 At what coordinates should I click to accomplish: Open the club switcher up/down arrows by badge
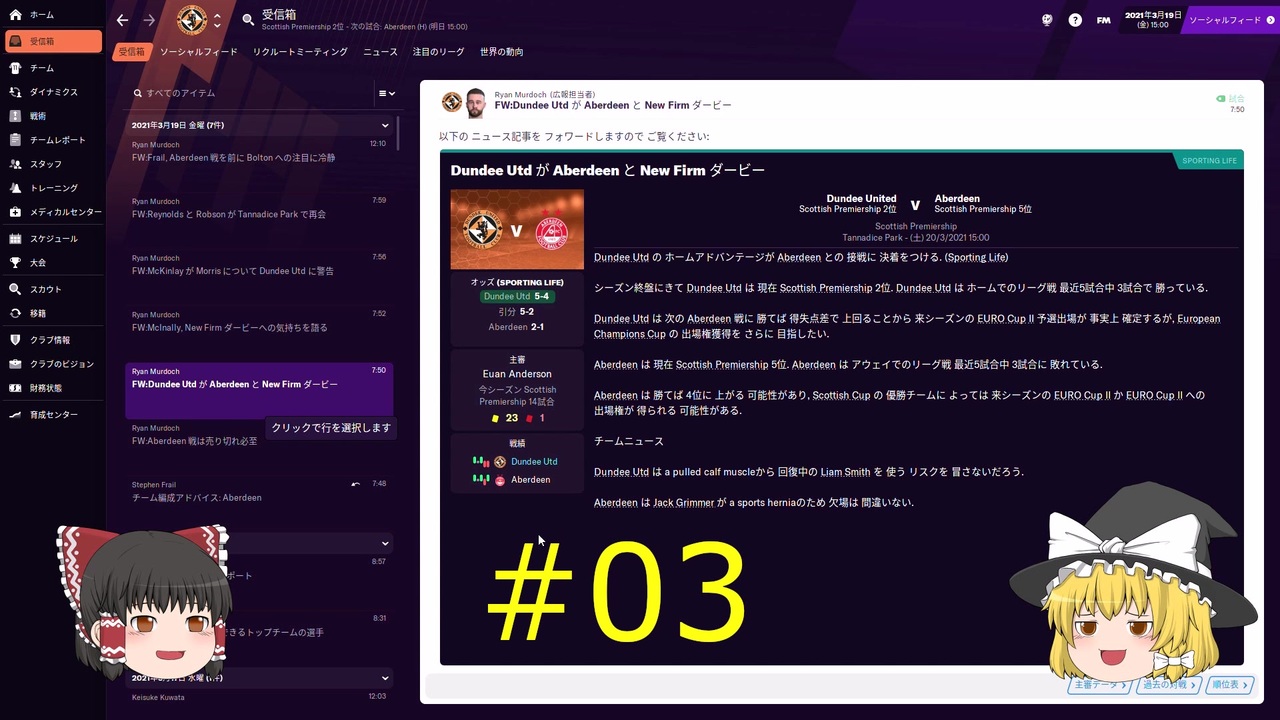click(x=217, y=20)
